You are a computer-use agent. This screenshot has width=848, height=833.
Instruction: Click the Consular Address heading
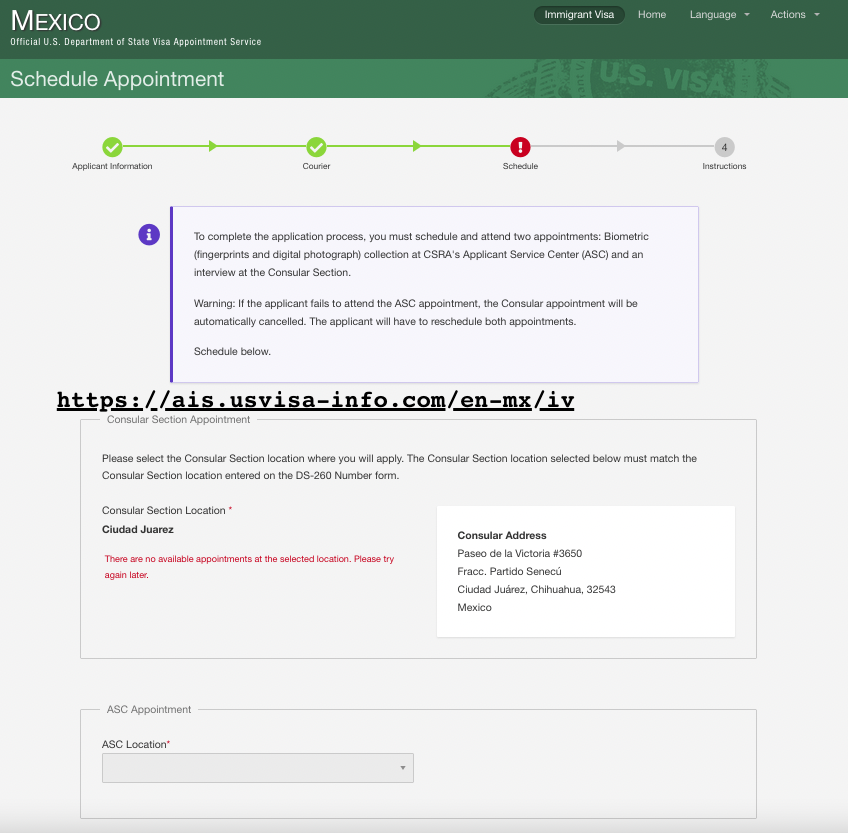[x=502, y=536]
